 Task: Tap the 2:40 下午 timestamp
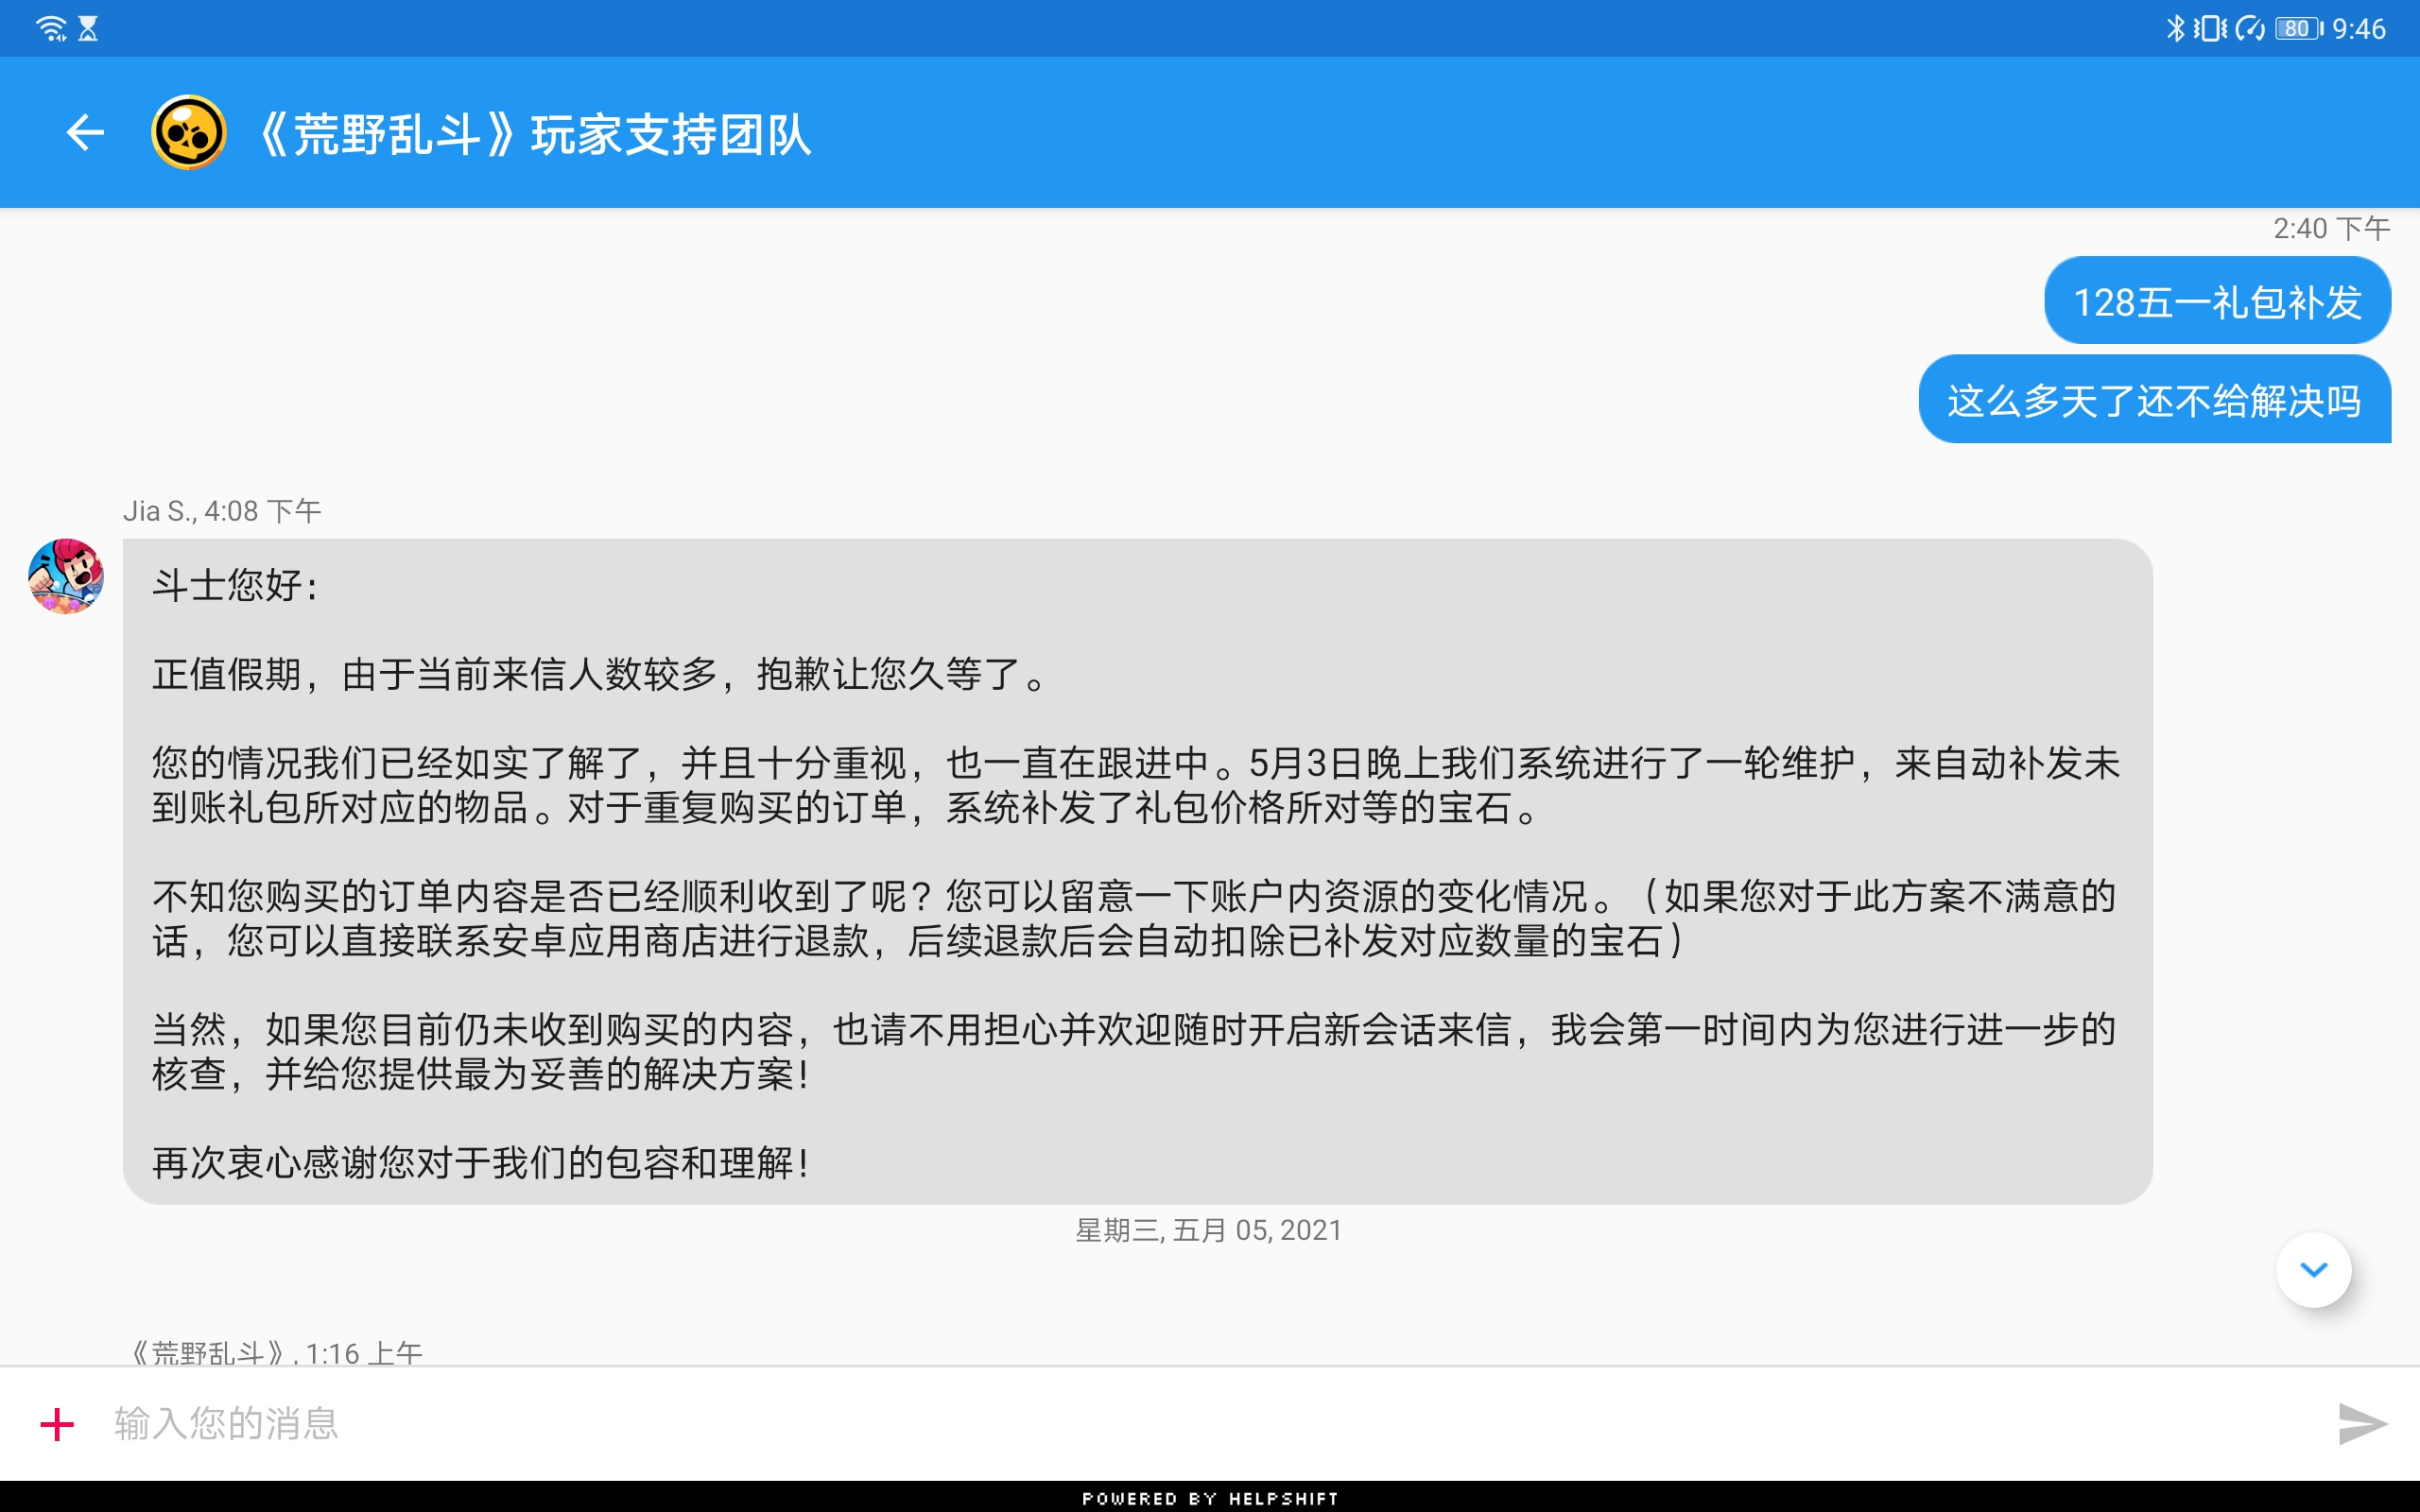[x=2331, y=229]
